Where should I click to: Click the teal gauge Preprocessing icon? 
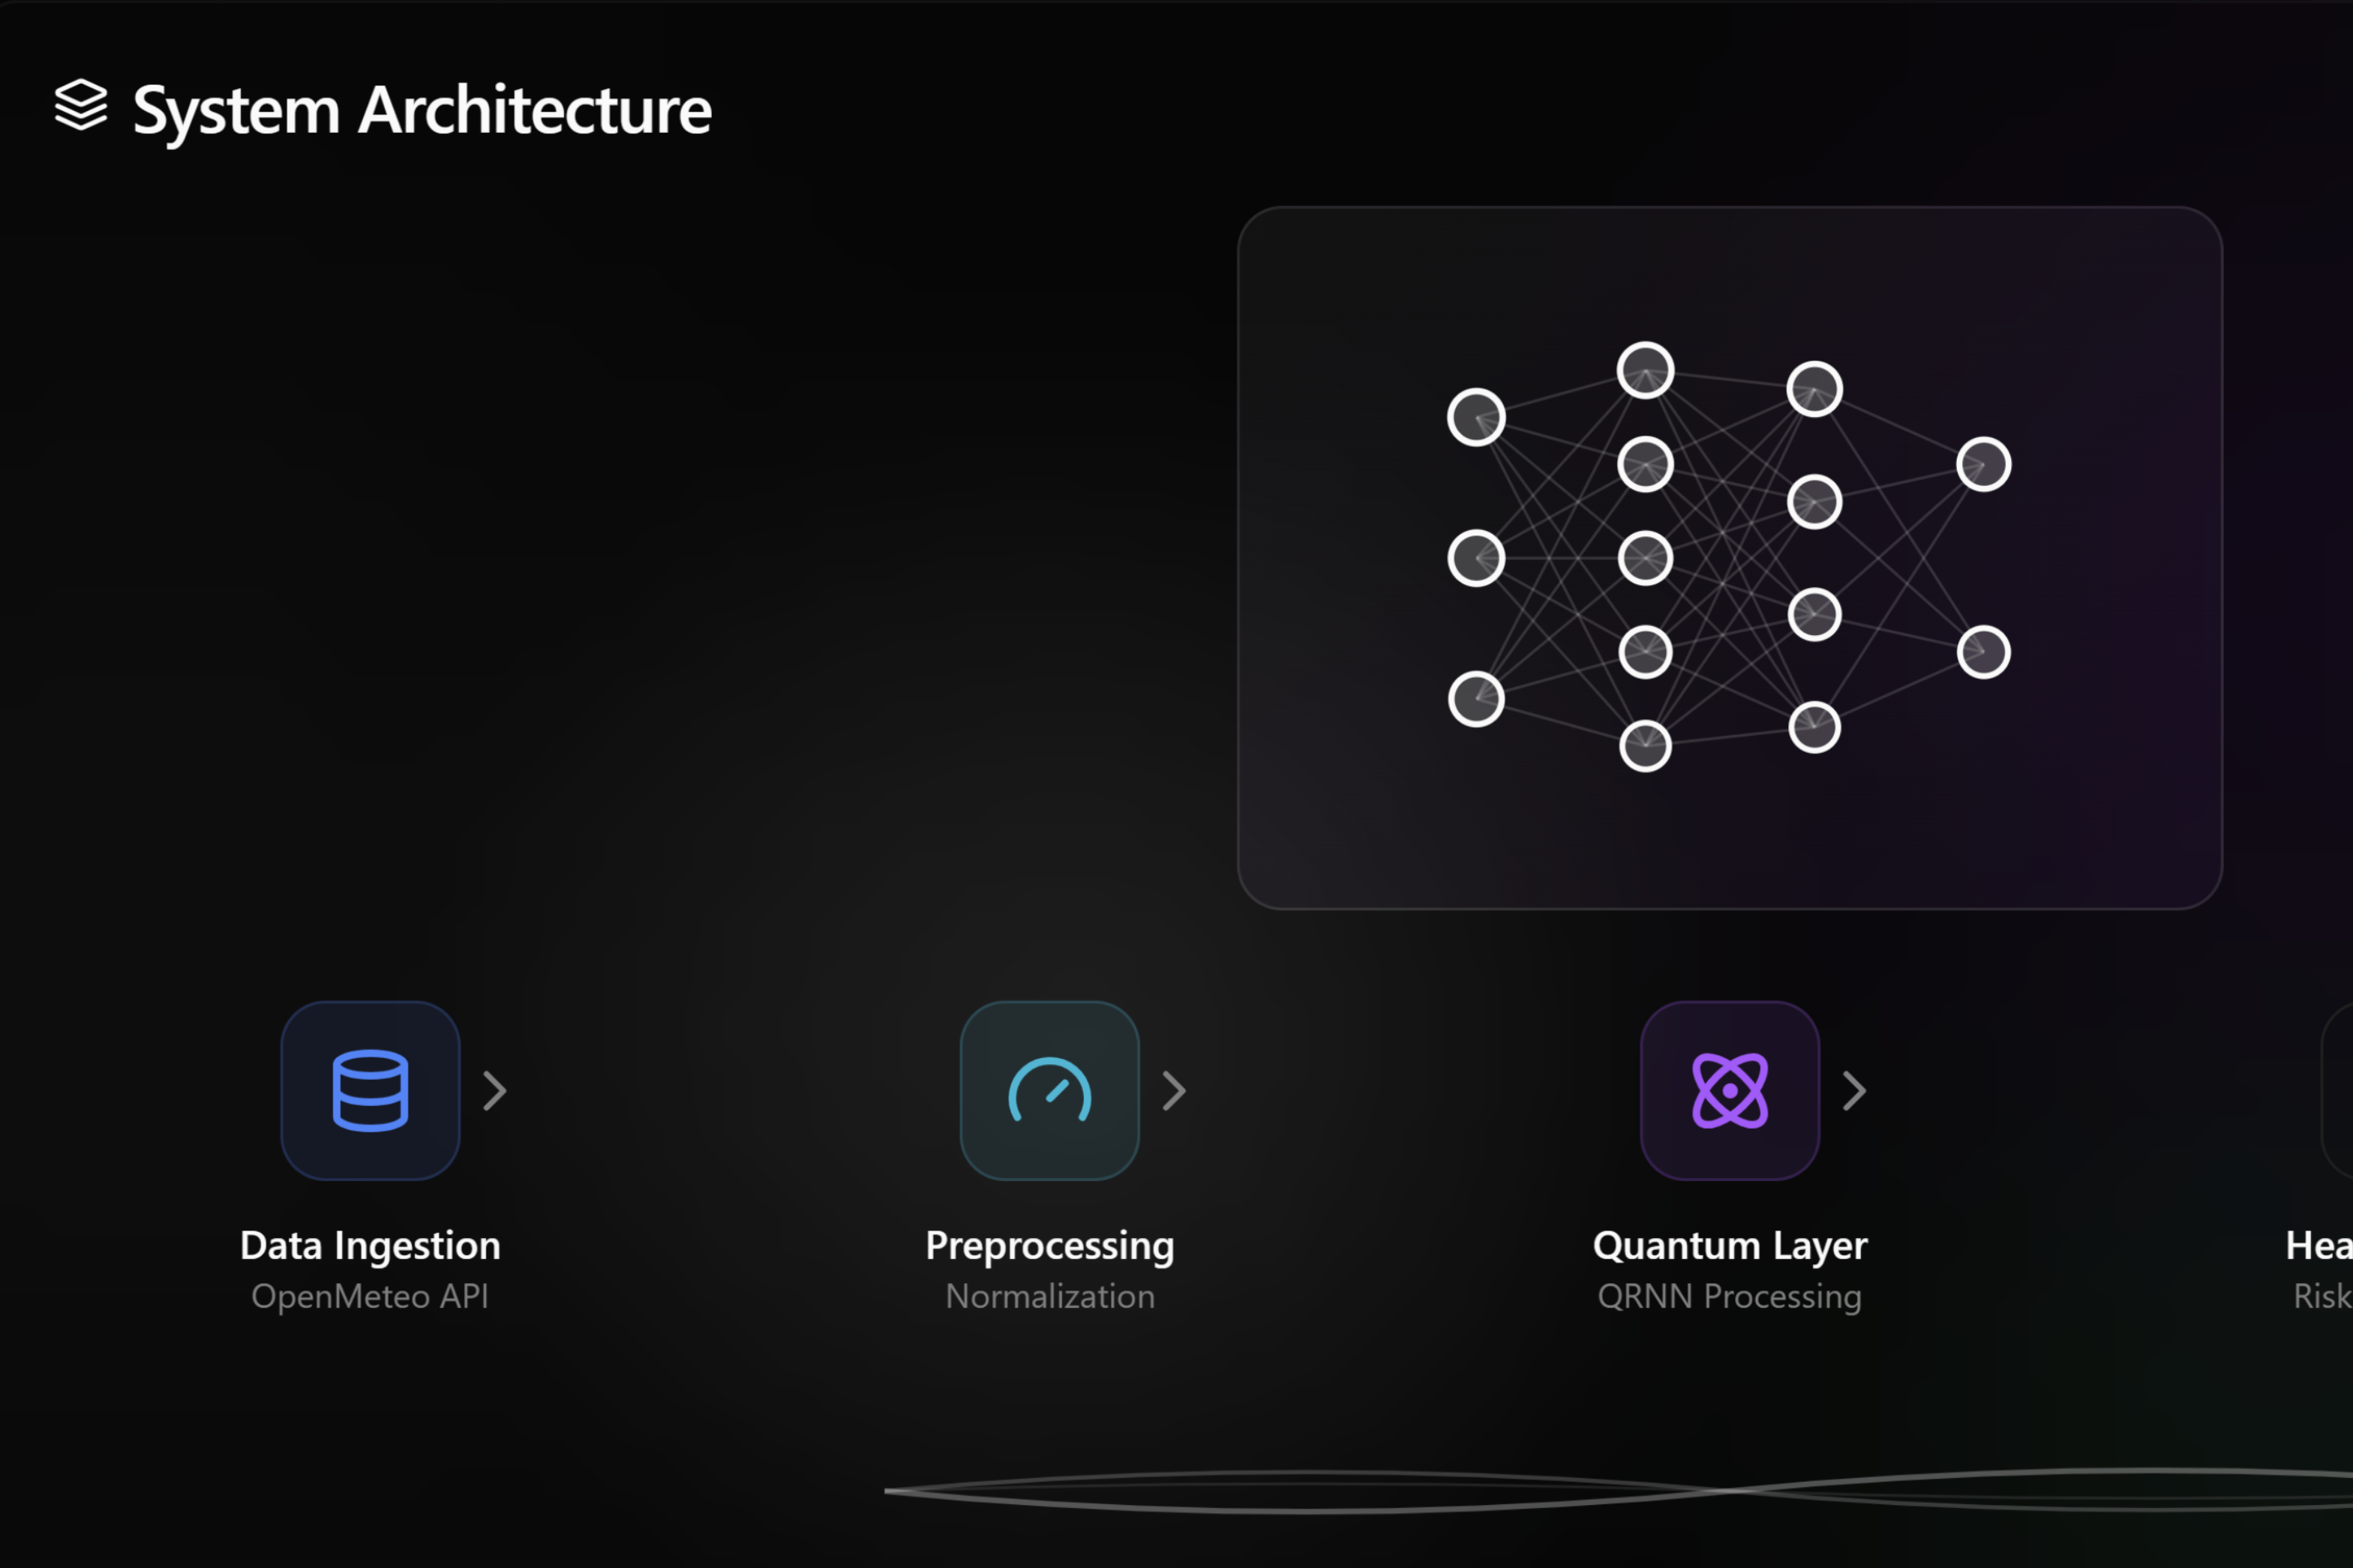click(x=1049, y=1090)
